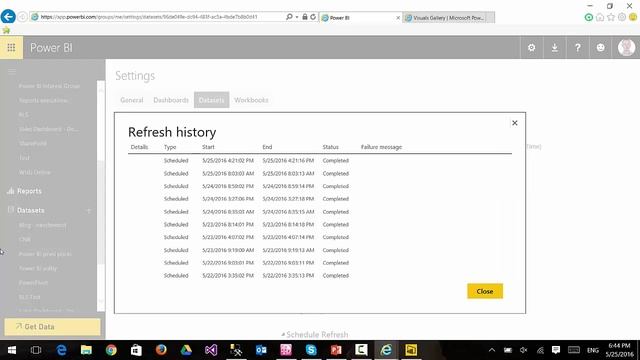Screen dimensions: 640x360
Task: Open Firefox from taskbar
Action: [x=161, y=350]
